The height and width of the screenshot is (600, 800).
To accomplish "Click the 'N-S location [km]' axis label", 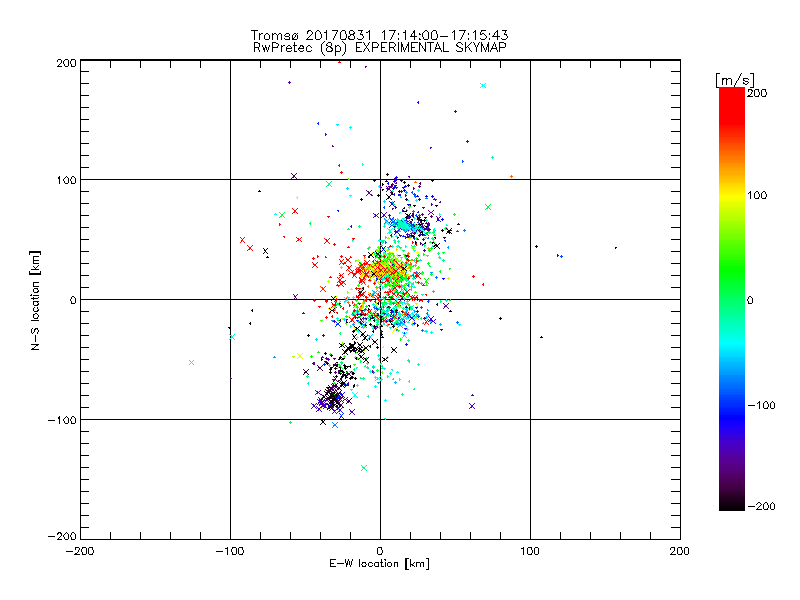I will [x=35, y=301].
